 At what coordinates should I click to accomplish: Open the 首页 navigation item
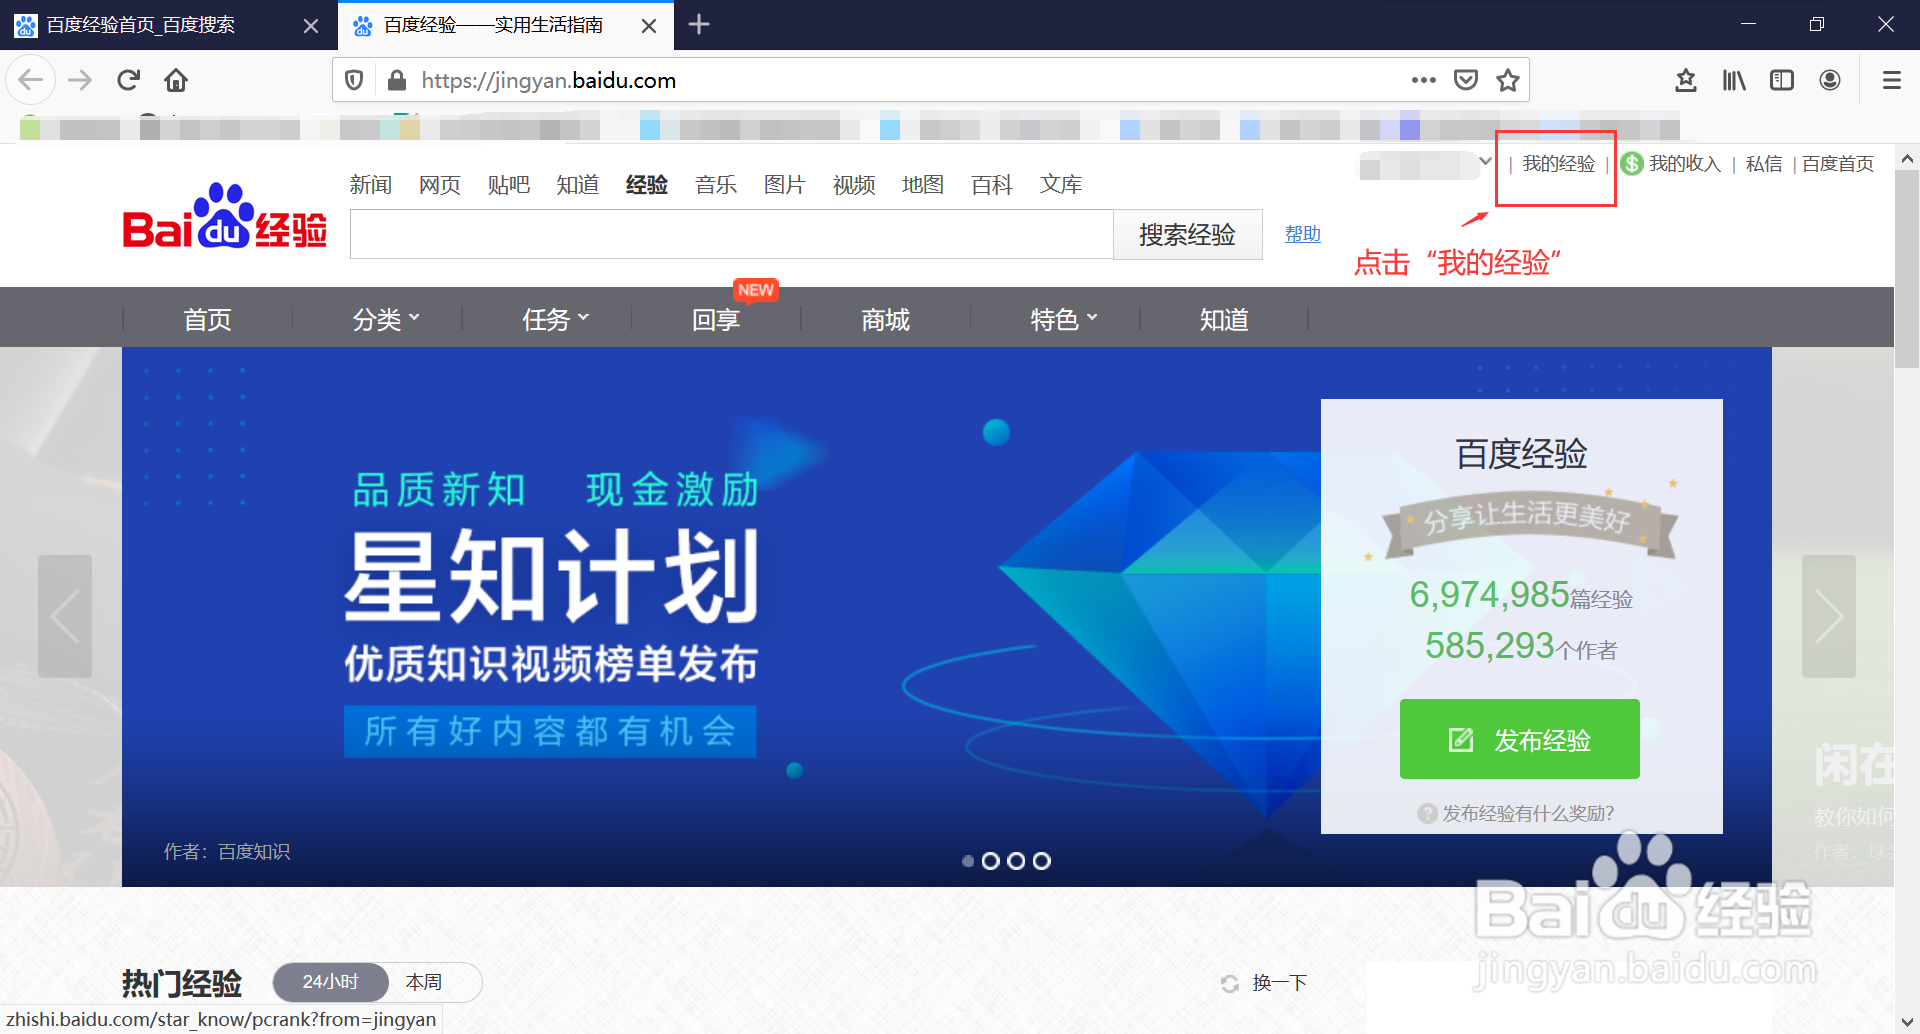click(x=207, y=319)
